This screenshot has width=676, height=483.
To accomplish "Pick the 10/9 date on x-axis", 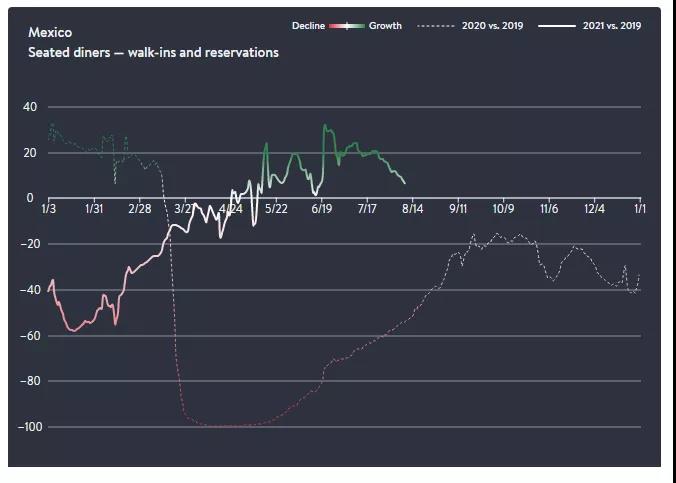I will tap(504, 209).
